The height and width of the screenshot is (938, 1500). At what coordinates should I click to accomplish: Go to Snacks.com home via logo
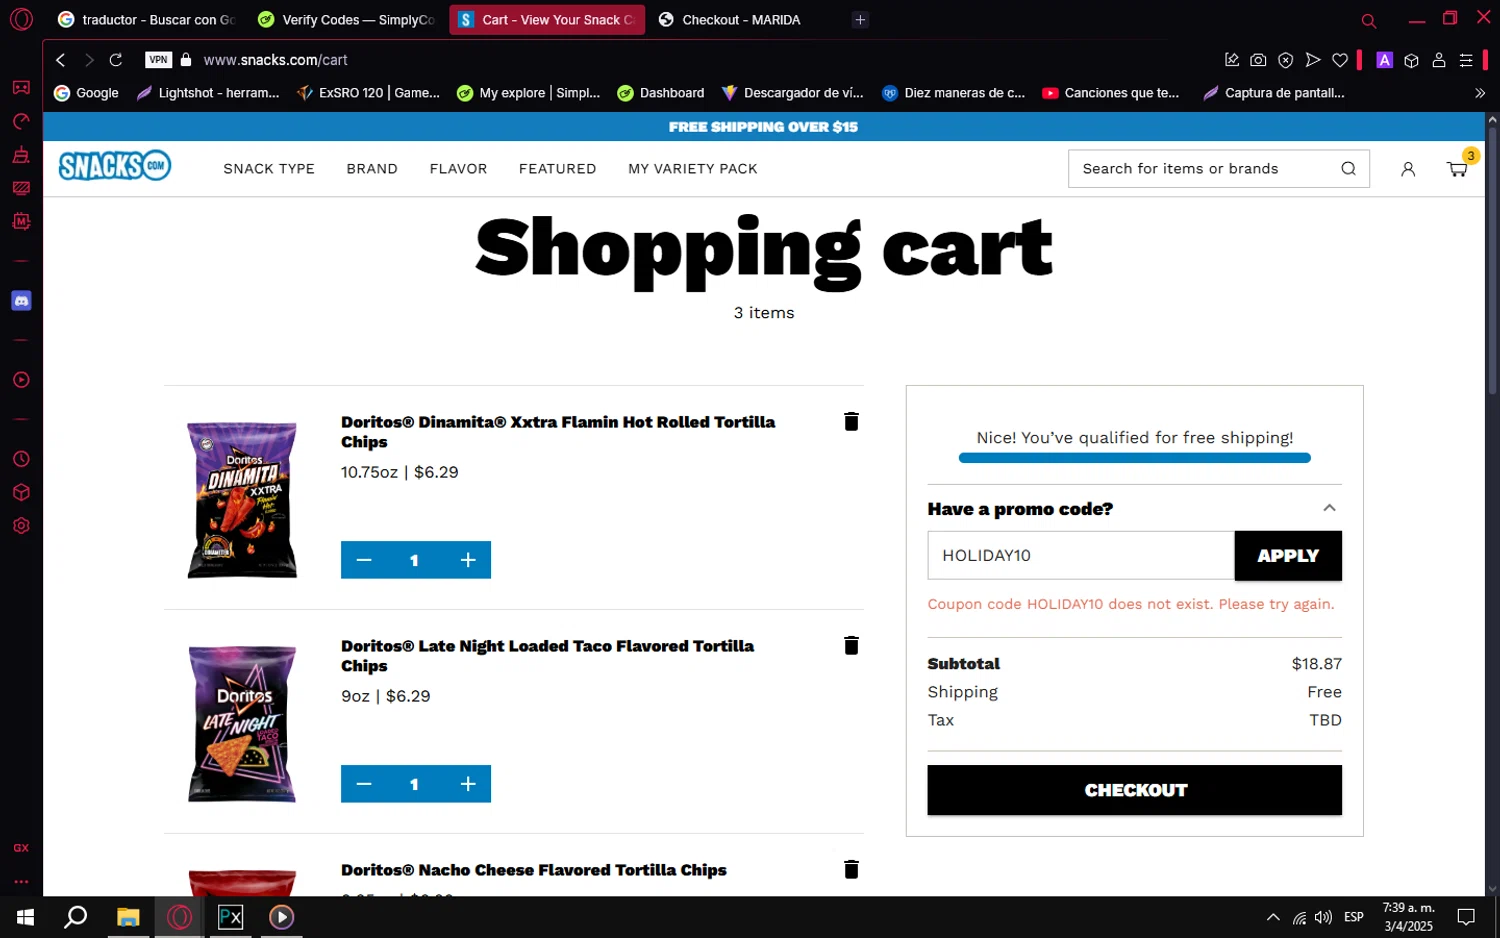[115, 166]
